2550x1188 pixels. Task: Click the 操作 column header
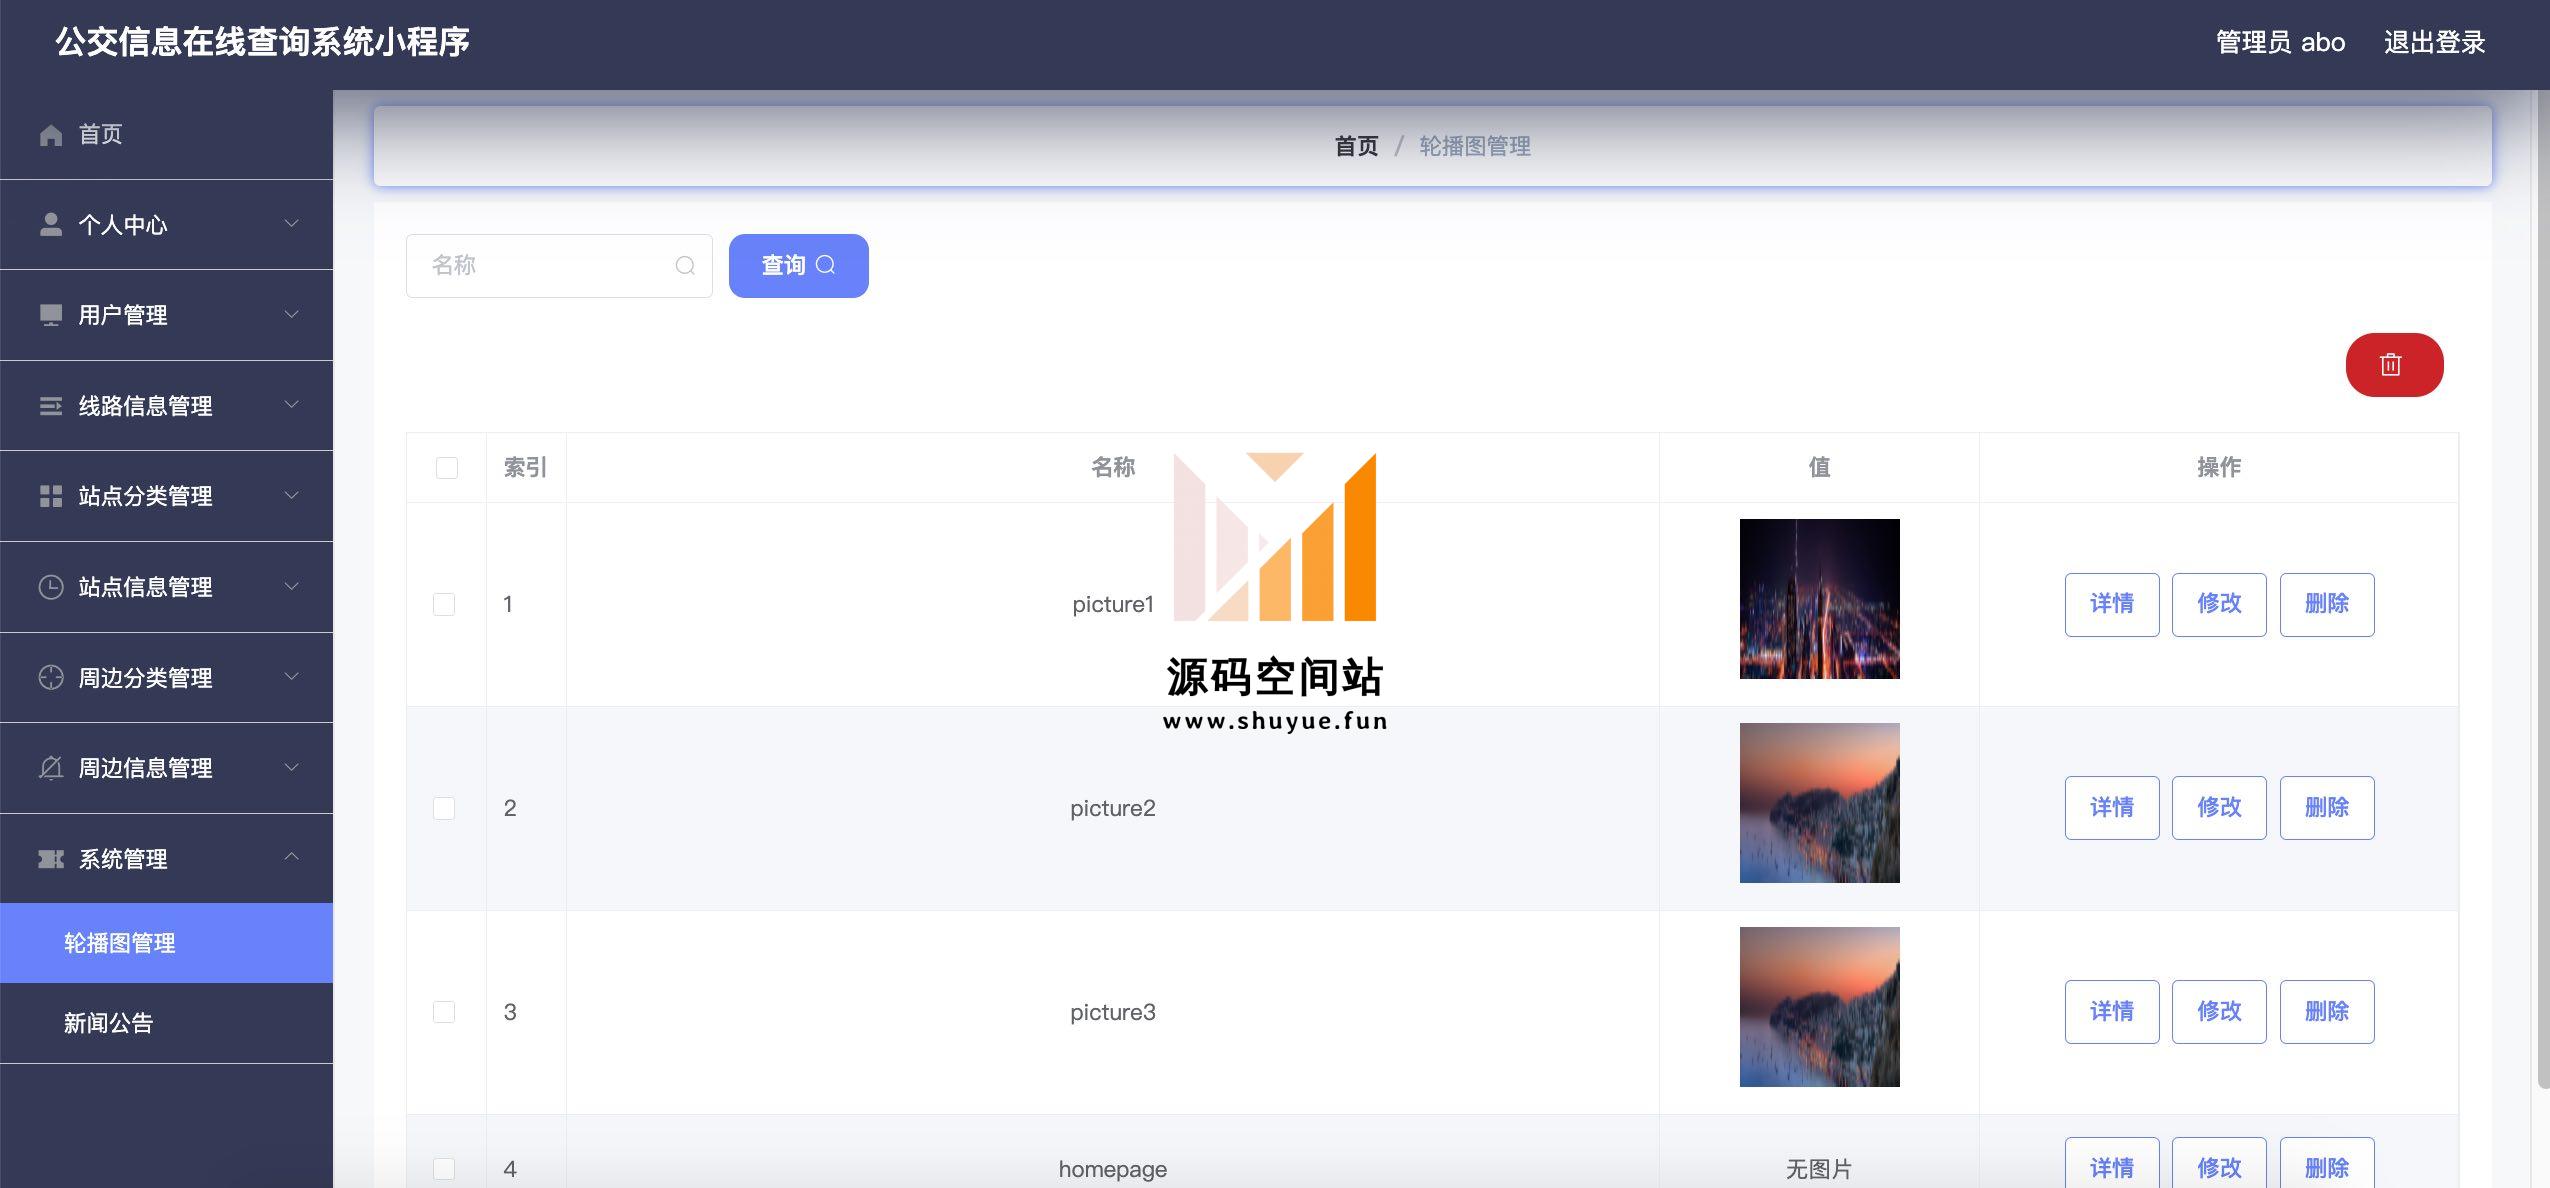(x=2218, y=468)
